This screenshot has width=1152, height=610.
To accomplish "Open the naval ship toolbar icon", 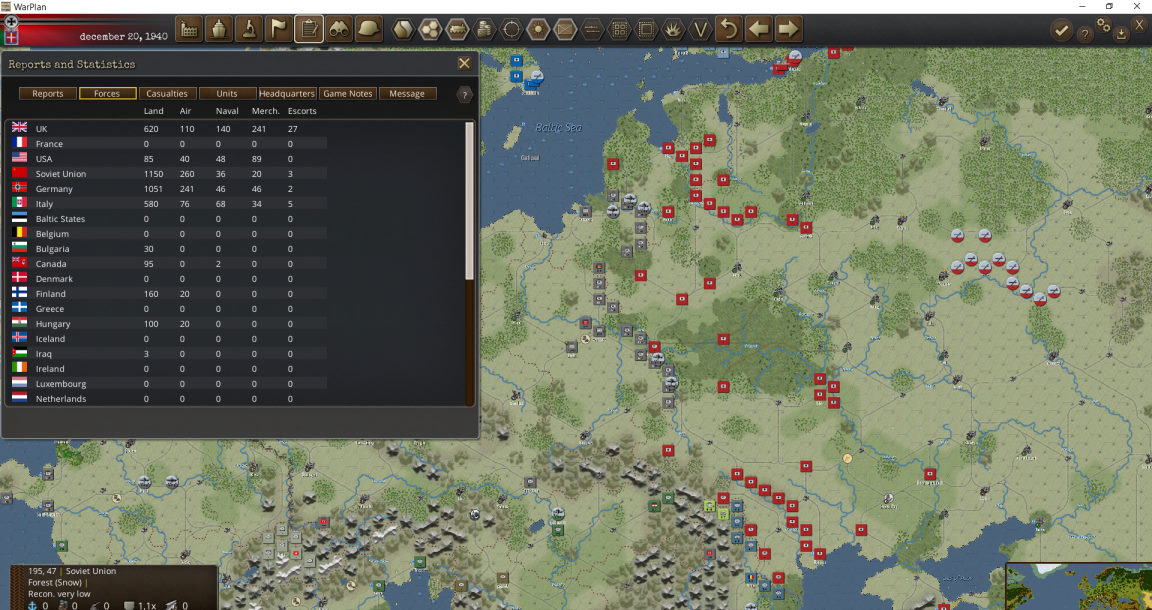I will (x=219, y=30).
